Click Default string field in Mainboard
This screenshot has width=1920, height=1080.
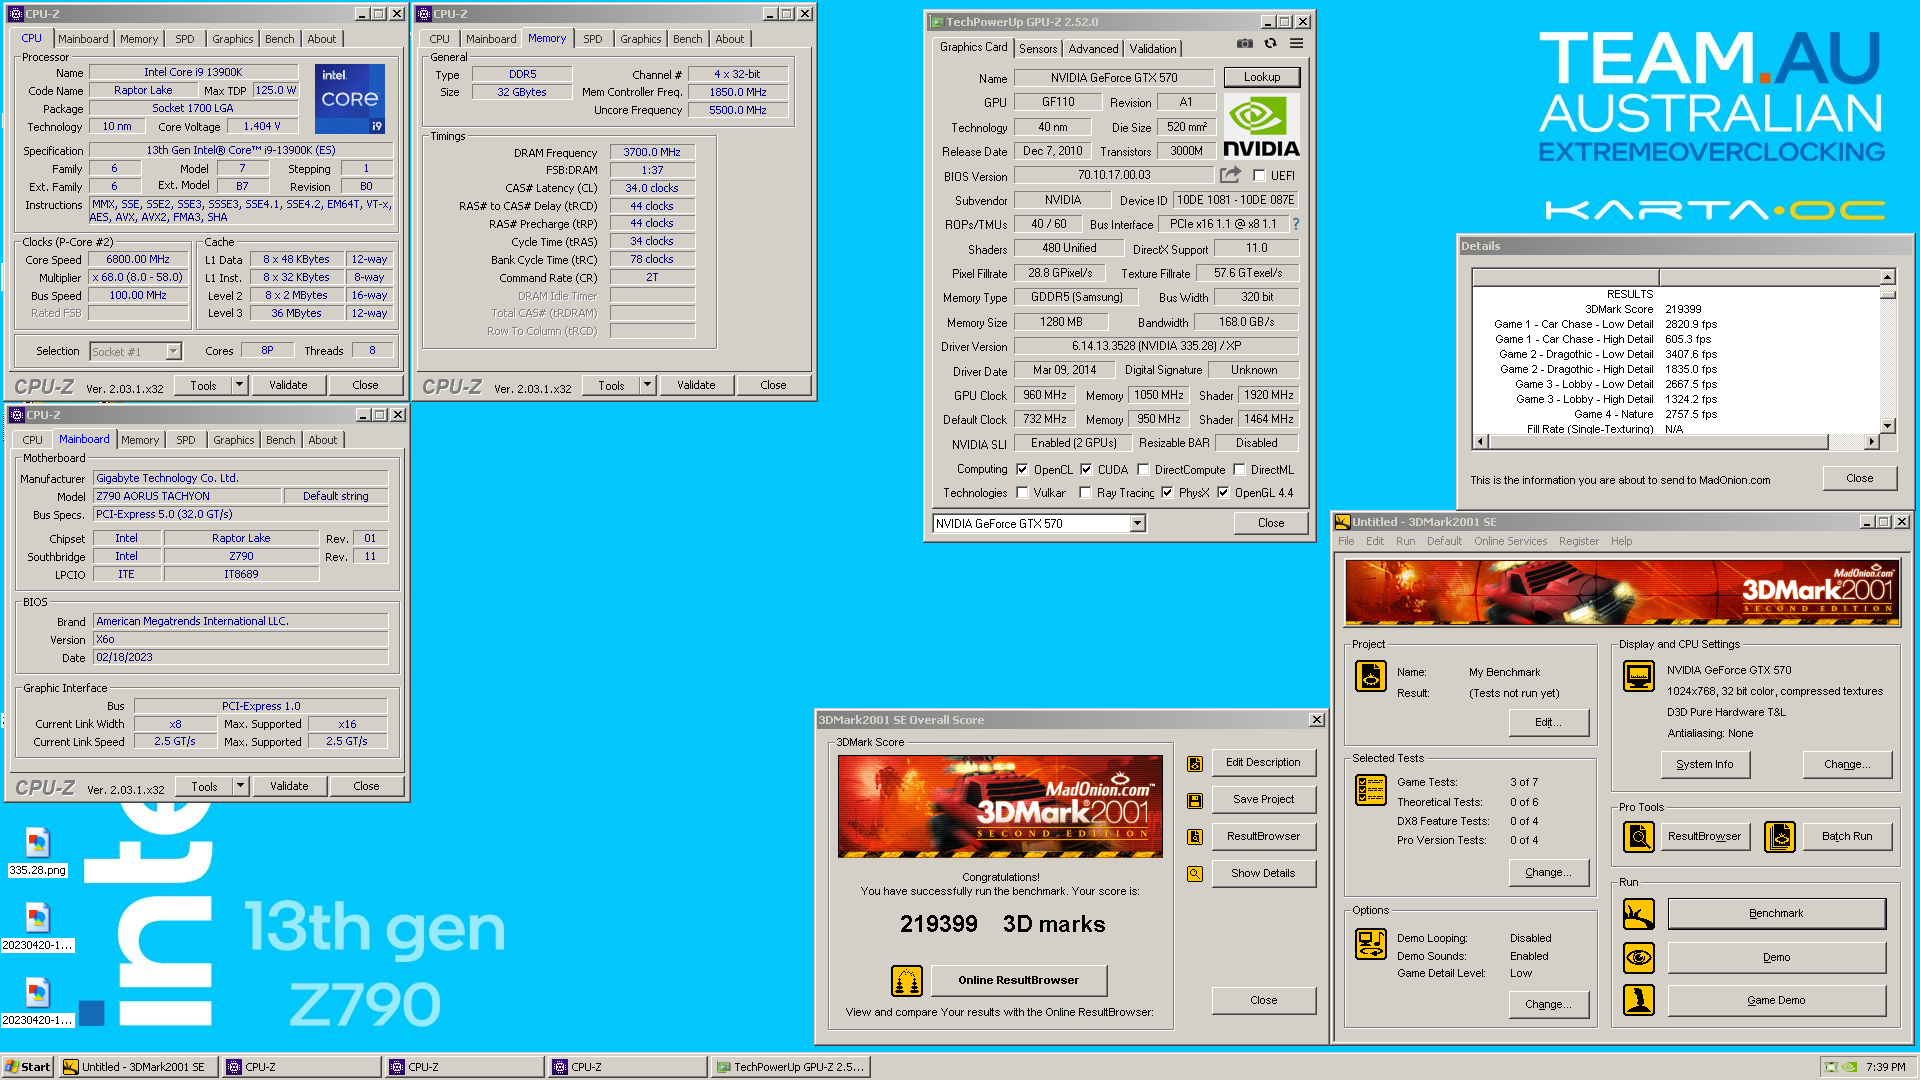(x=336, y=496)
